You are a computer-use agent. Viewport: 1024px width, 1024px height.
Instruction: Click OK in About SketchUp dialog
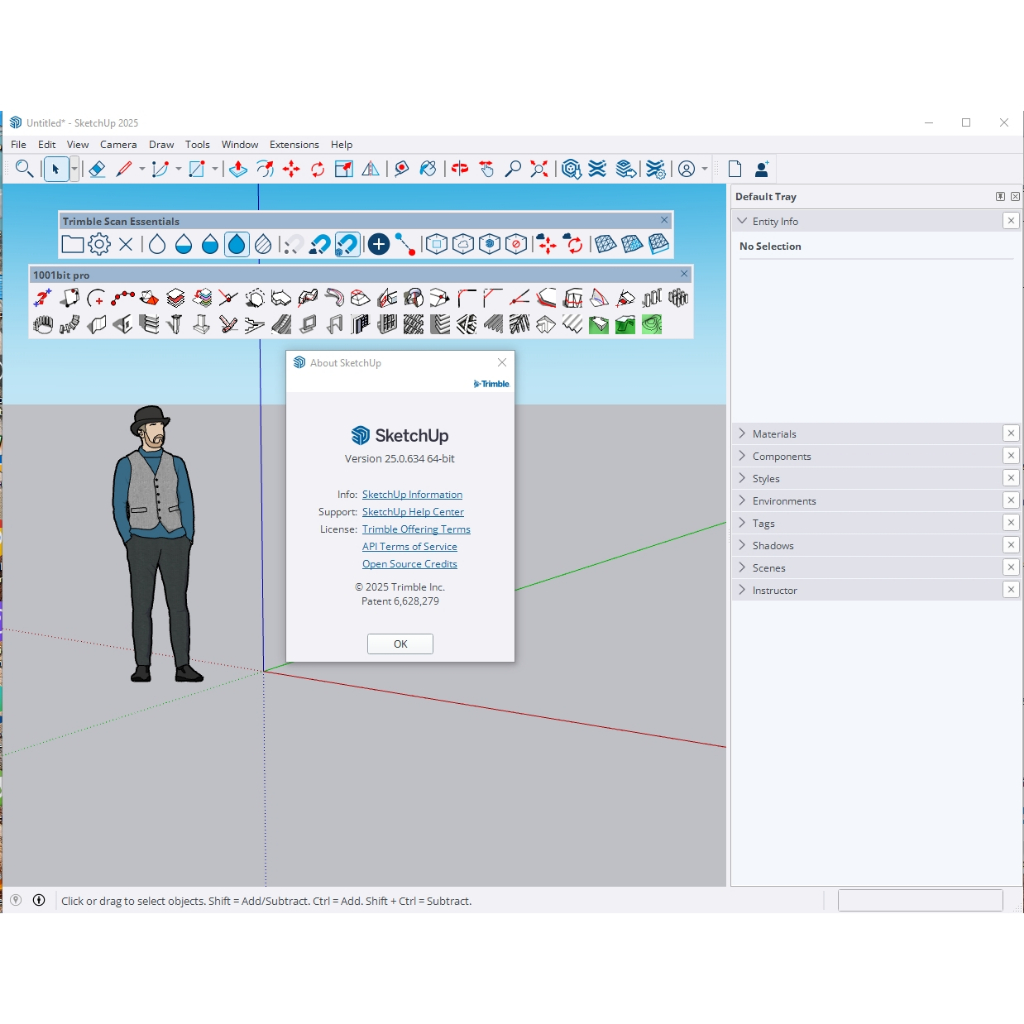point(400,644)
